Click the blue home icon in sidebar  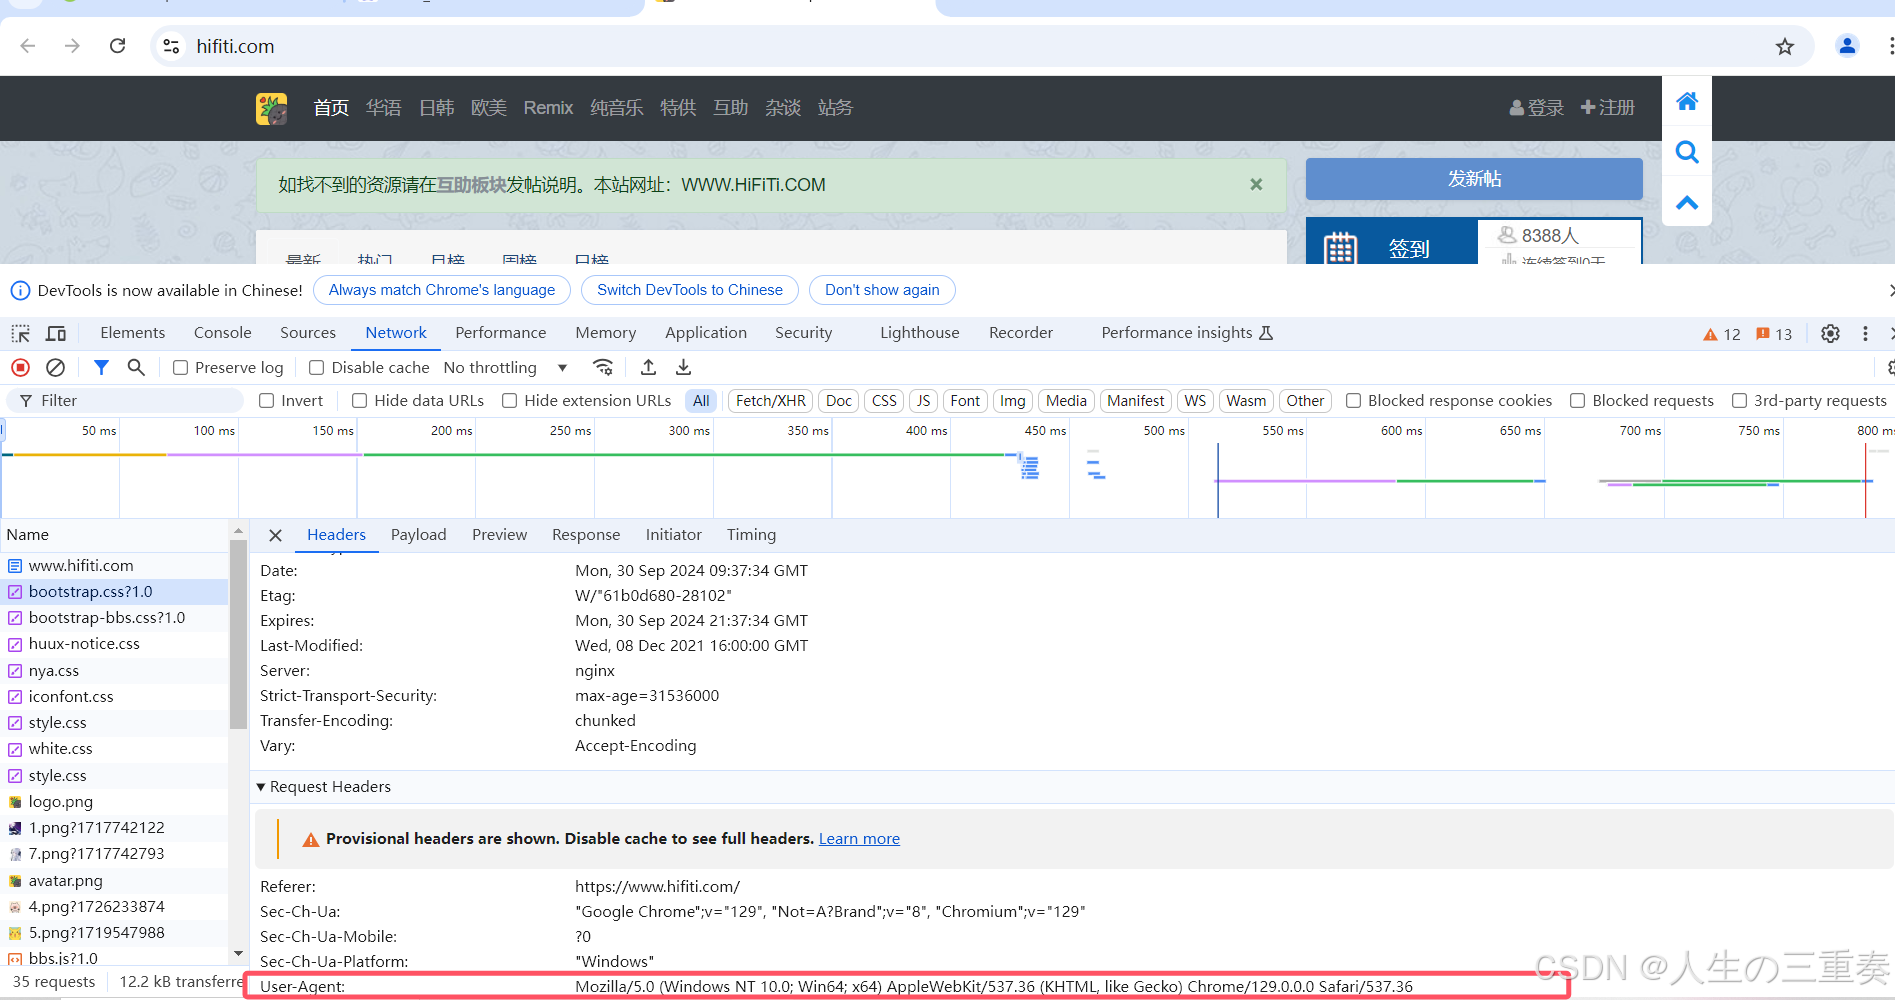click(1687, 101)
